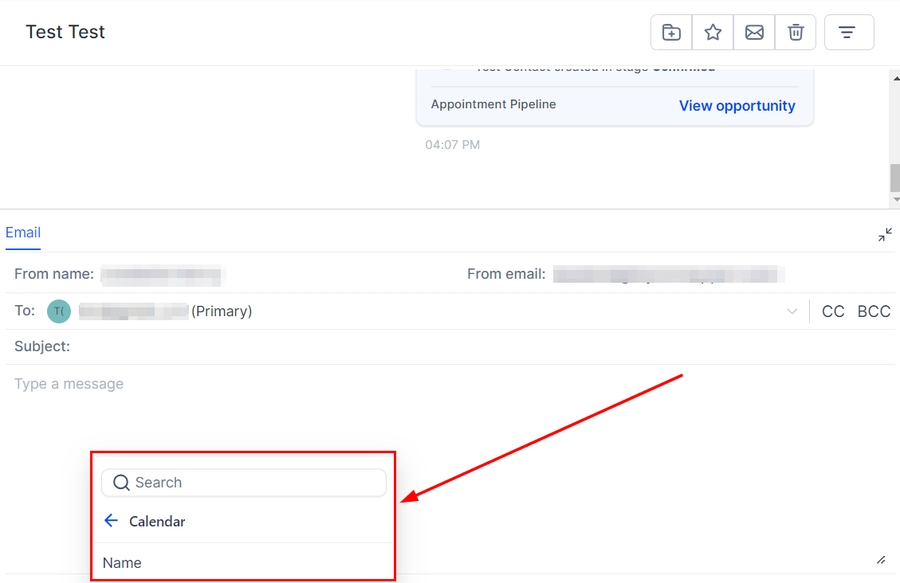Show the BCC field

(x=873, y=312)
